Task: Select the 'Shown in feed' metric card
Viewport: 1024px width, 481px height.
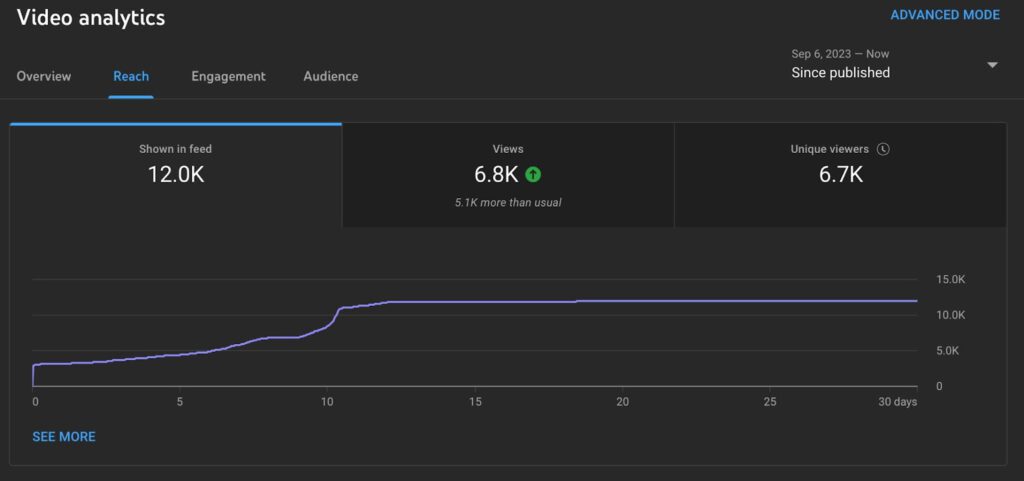Action: (175, 165)
